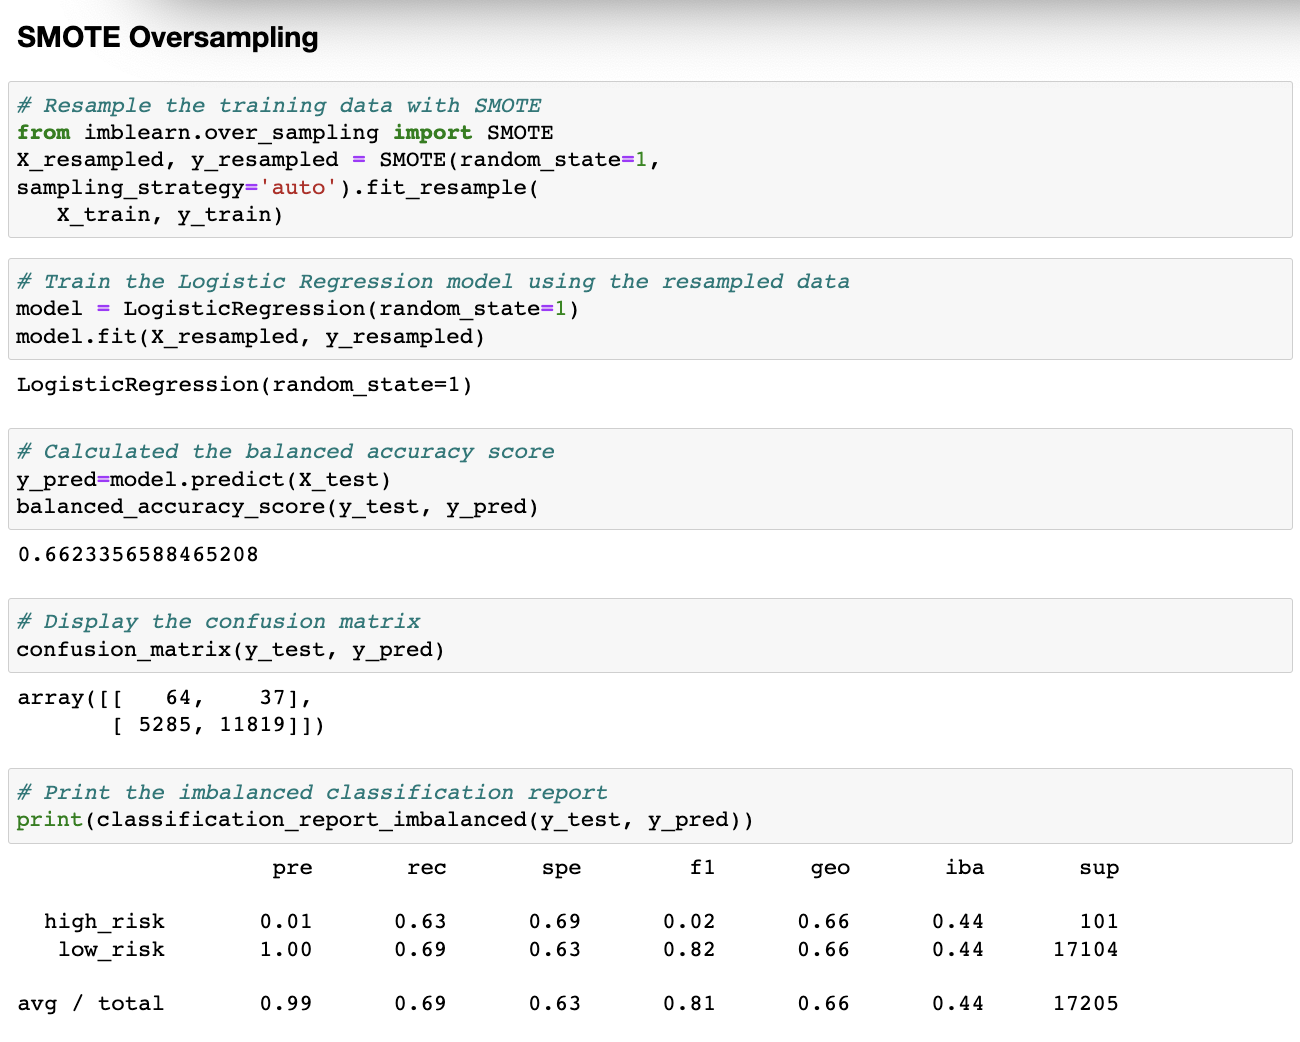Click the 'y_pred=model.predict(X_test)' line

pyautogui.click(x=204, y=480)
